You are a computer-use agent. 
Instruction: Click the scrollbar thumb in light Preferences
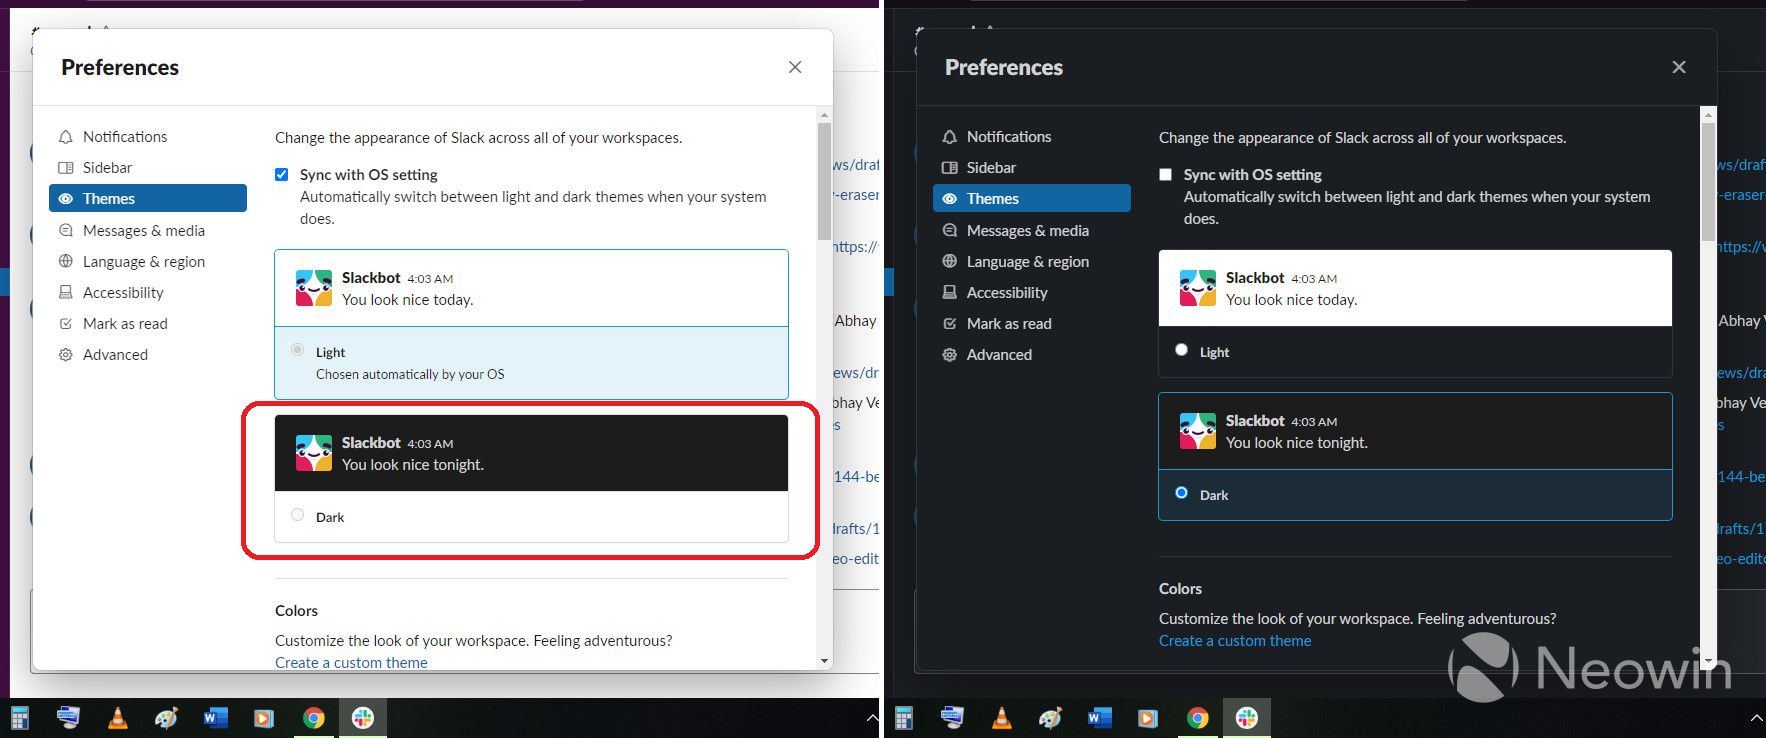coord(824,181)
